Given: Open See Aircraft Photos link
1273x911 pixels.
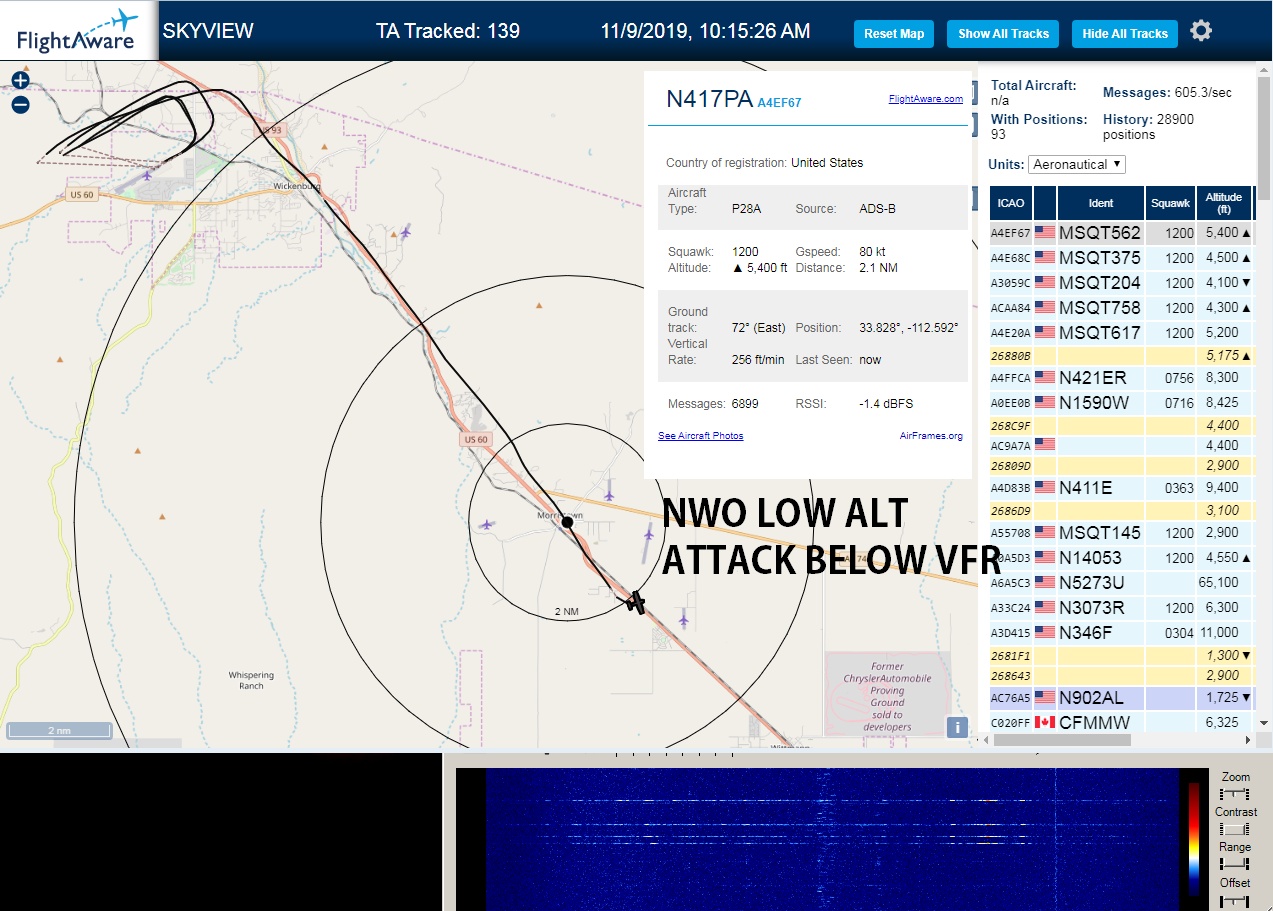Looking at the screenshot, I should point(701,436).
